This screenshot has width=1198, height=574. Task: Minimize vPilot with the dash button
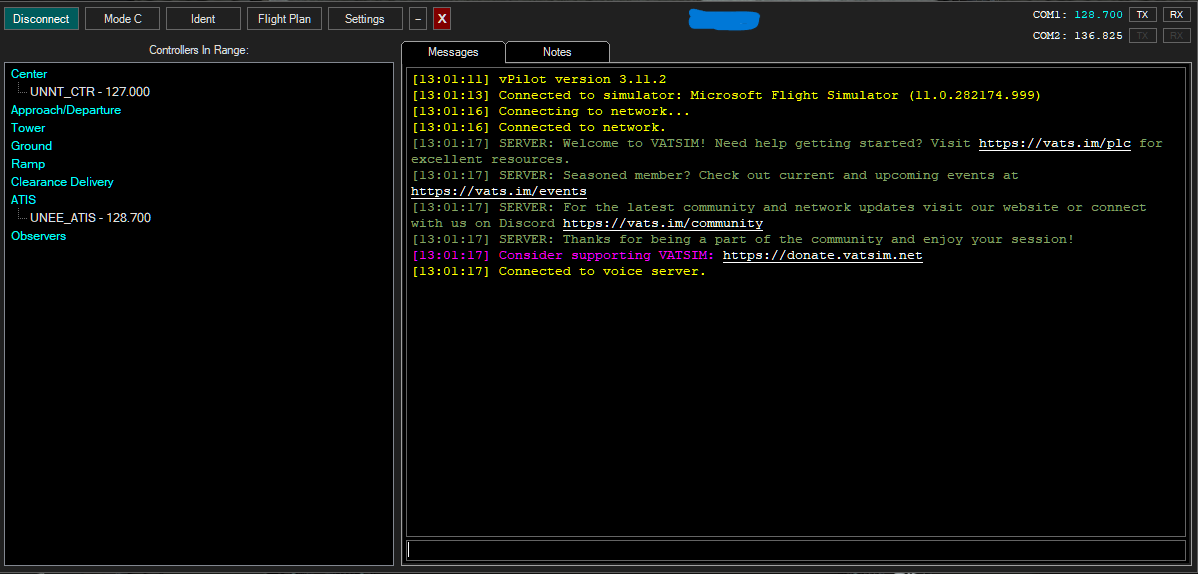coord(418,19)
